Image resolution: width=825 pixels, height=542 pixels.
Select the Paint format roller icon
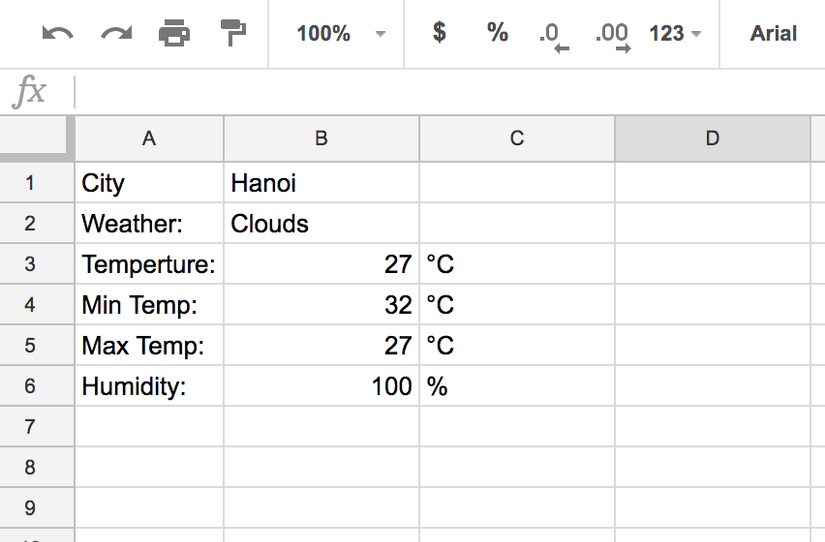233,34
